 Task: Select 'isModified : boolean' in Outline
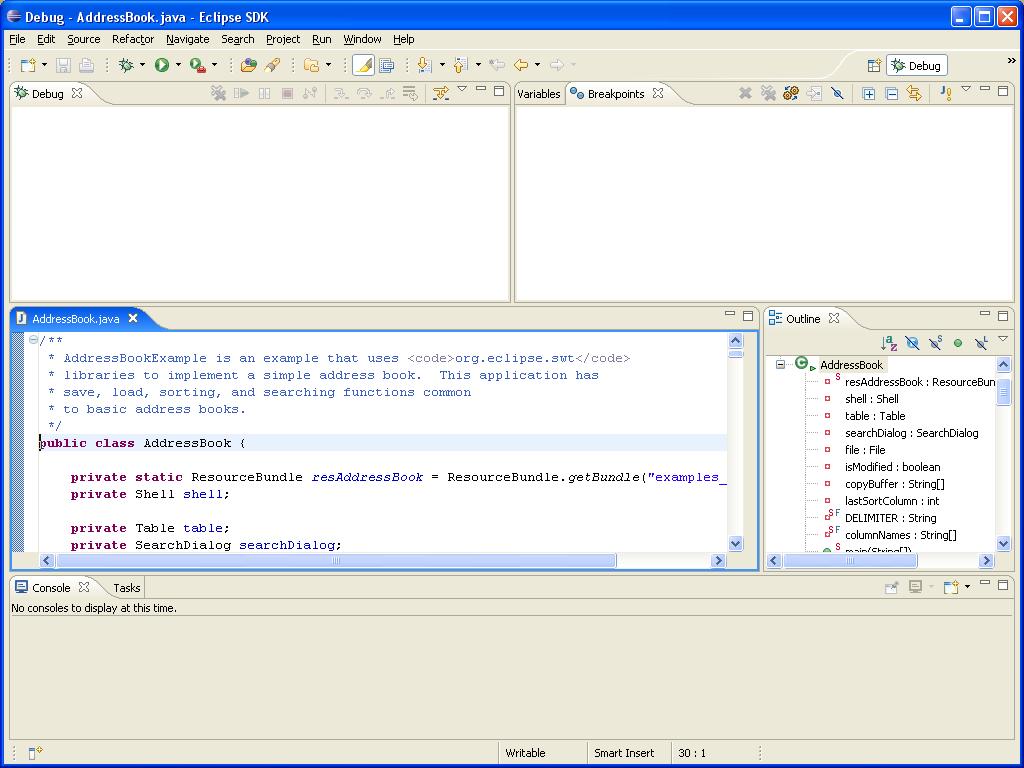coord(893,467)
